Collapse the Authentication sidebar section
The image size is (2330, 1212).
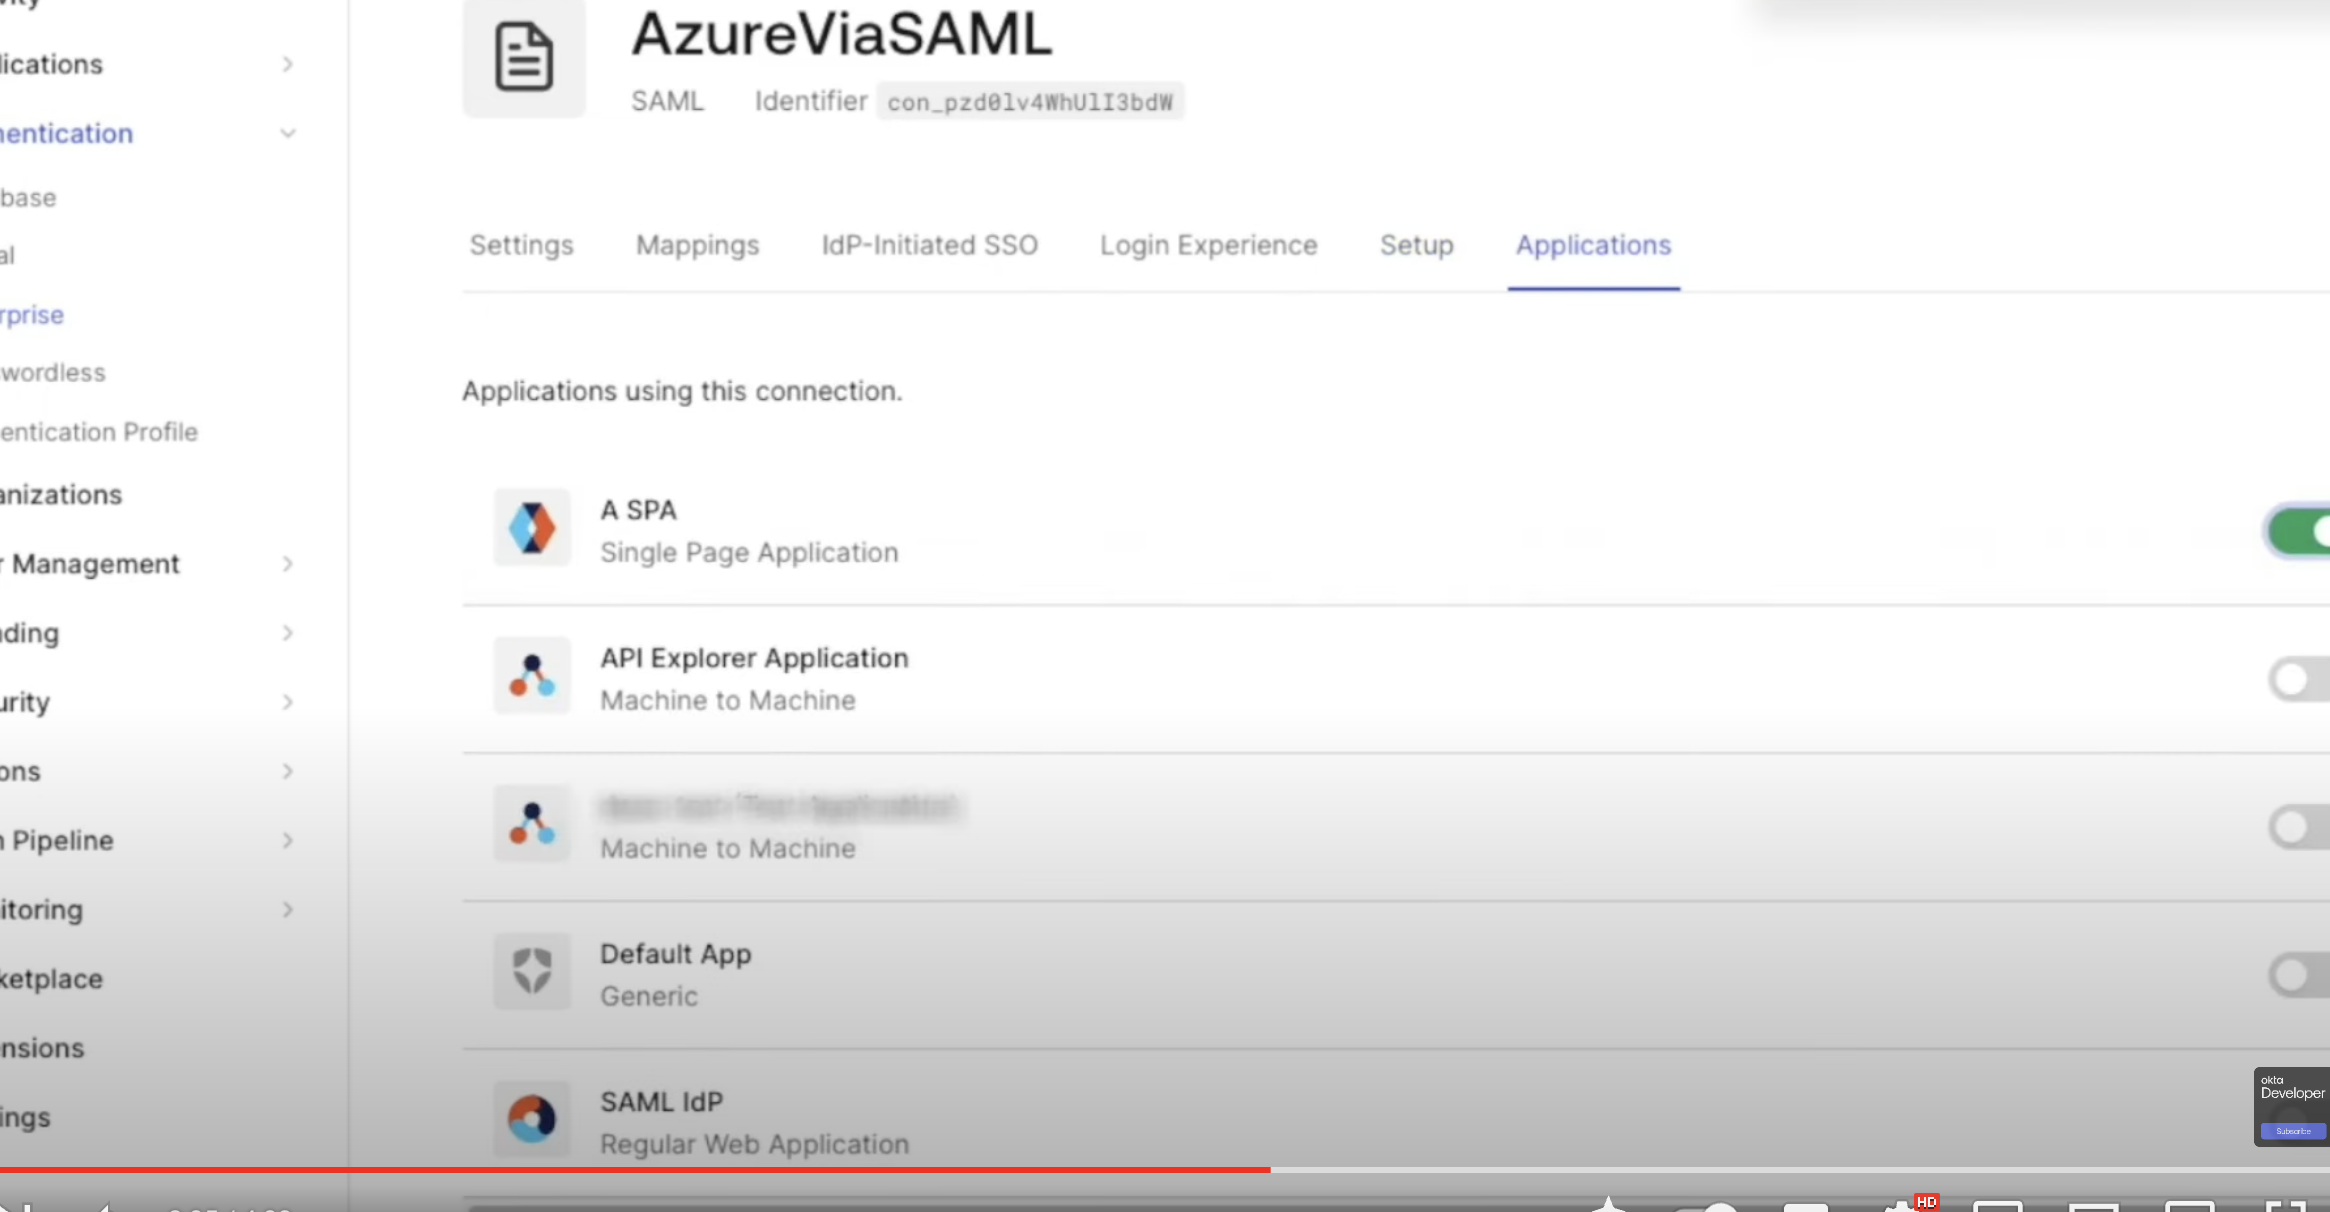[287, 134]
